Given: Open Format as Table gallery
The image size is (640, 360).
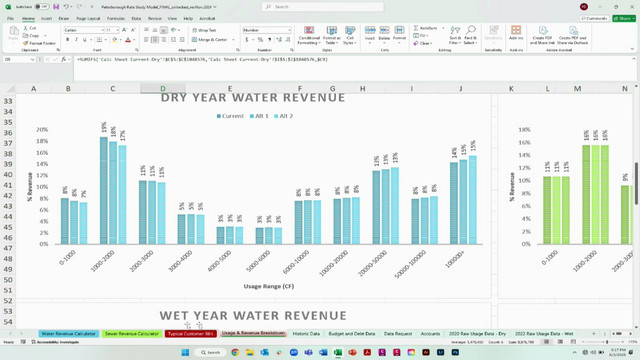Looking at the screenshot, I should 331,36.
